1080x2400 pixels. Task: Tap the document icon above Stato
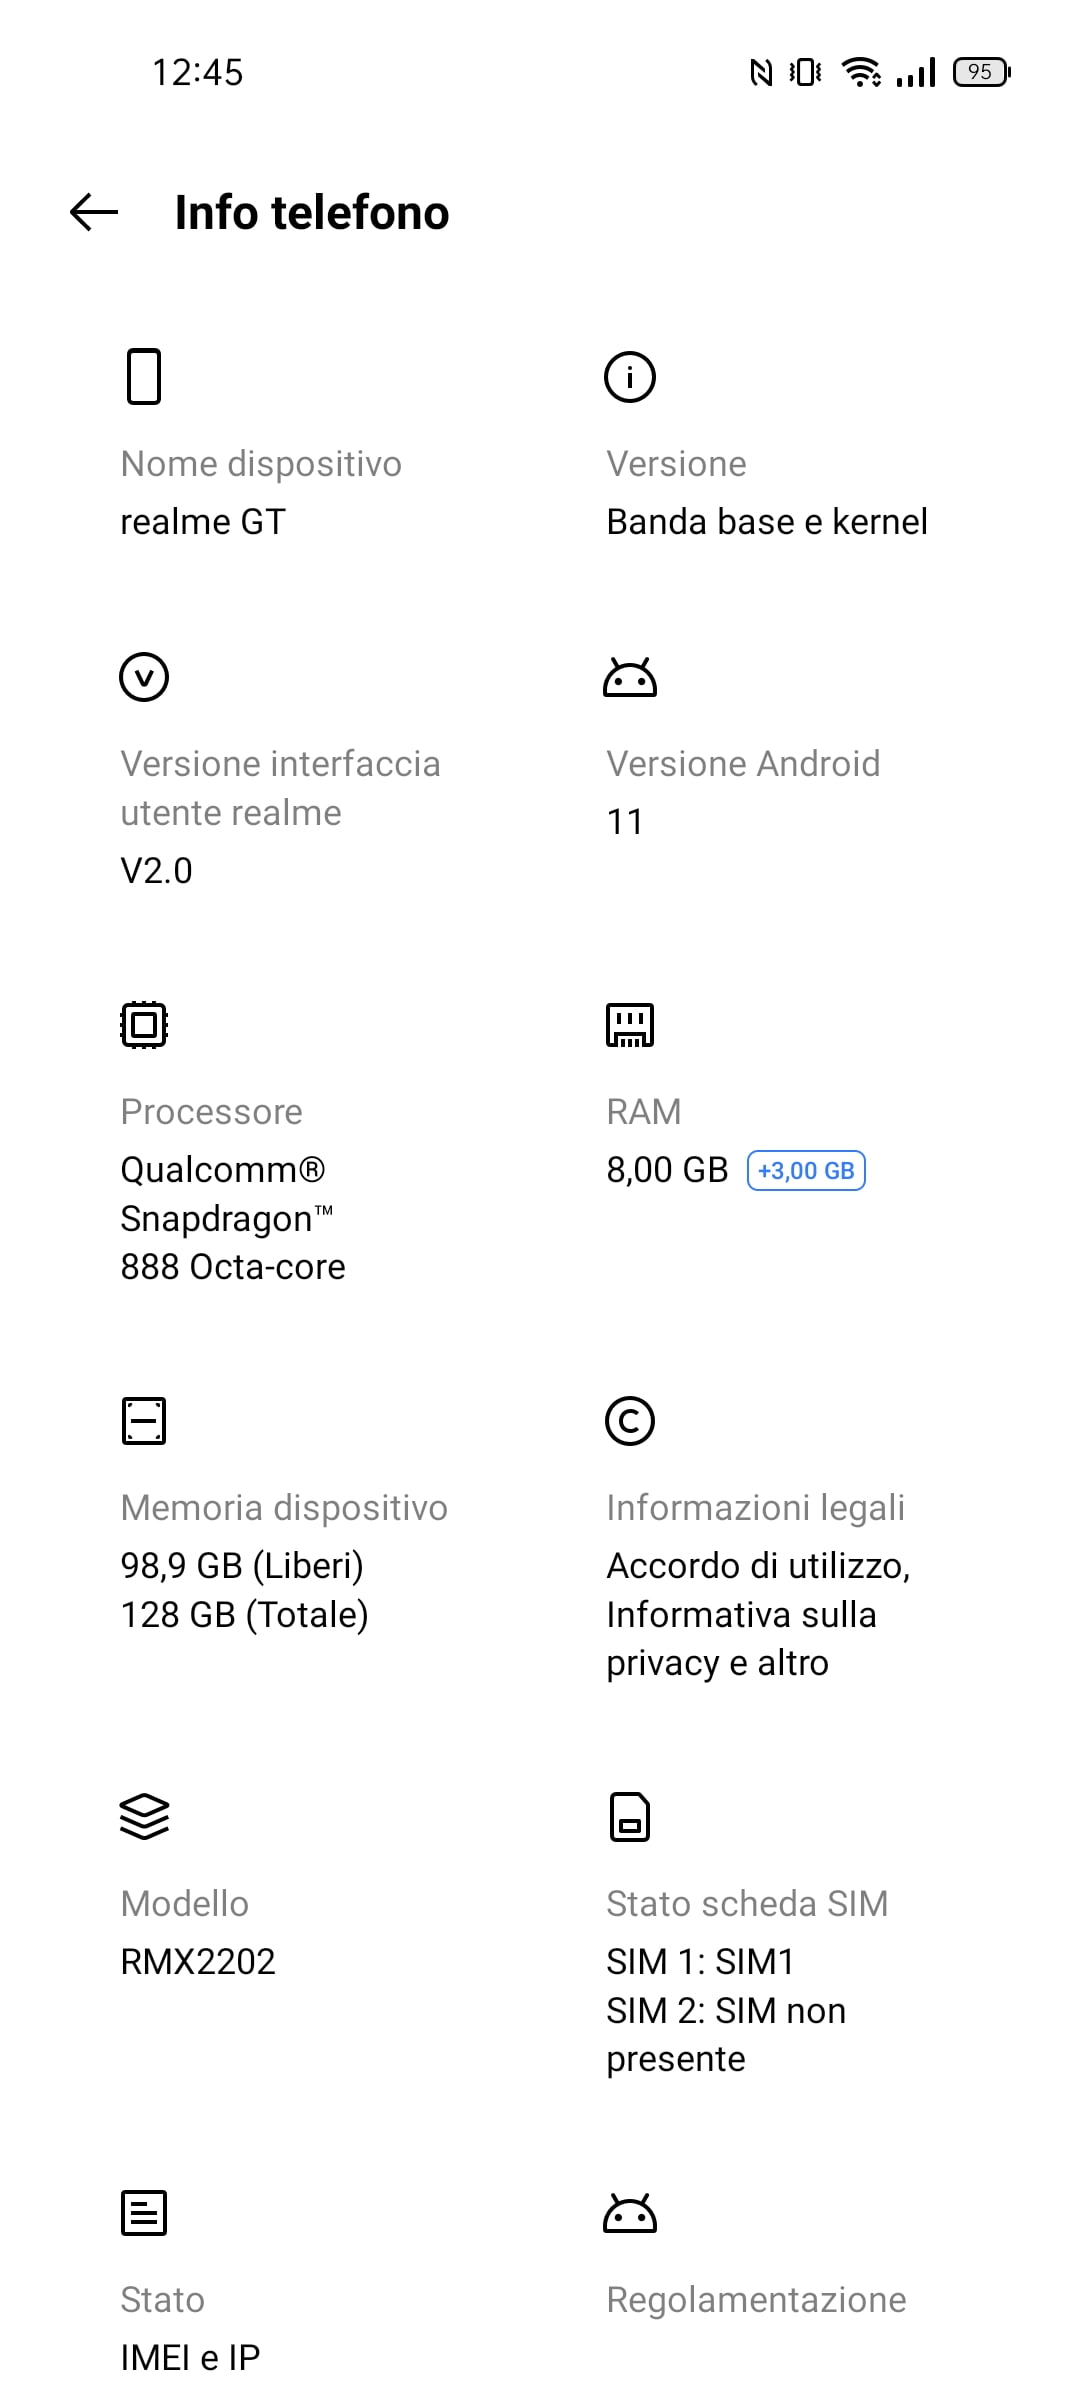[x=144, y=2213]
